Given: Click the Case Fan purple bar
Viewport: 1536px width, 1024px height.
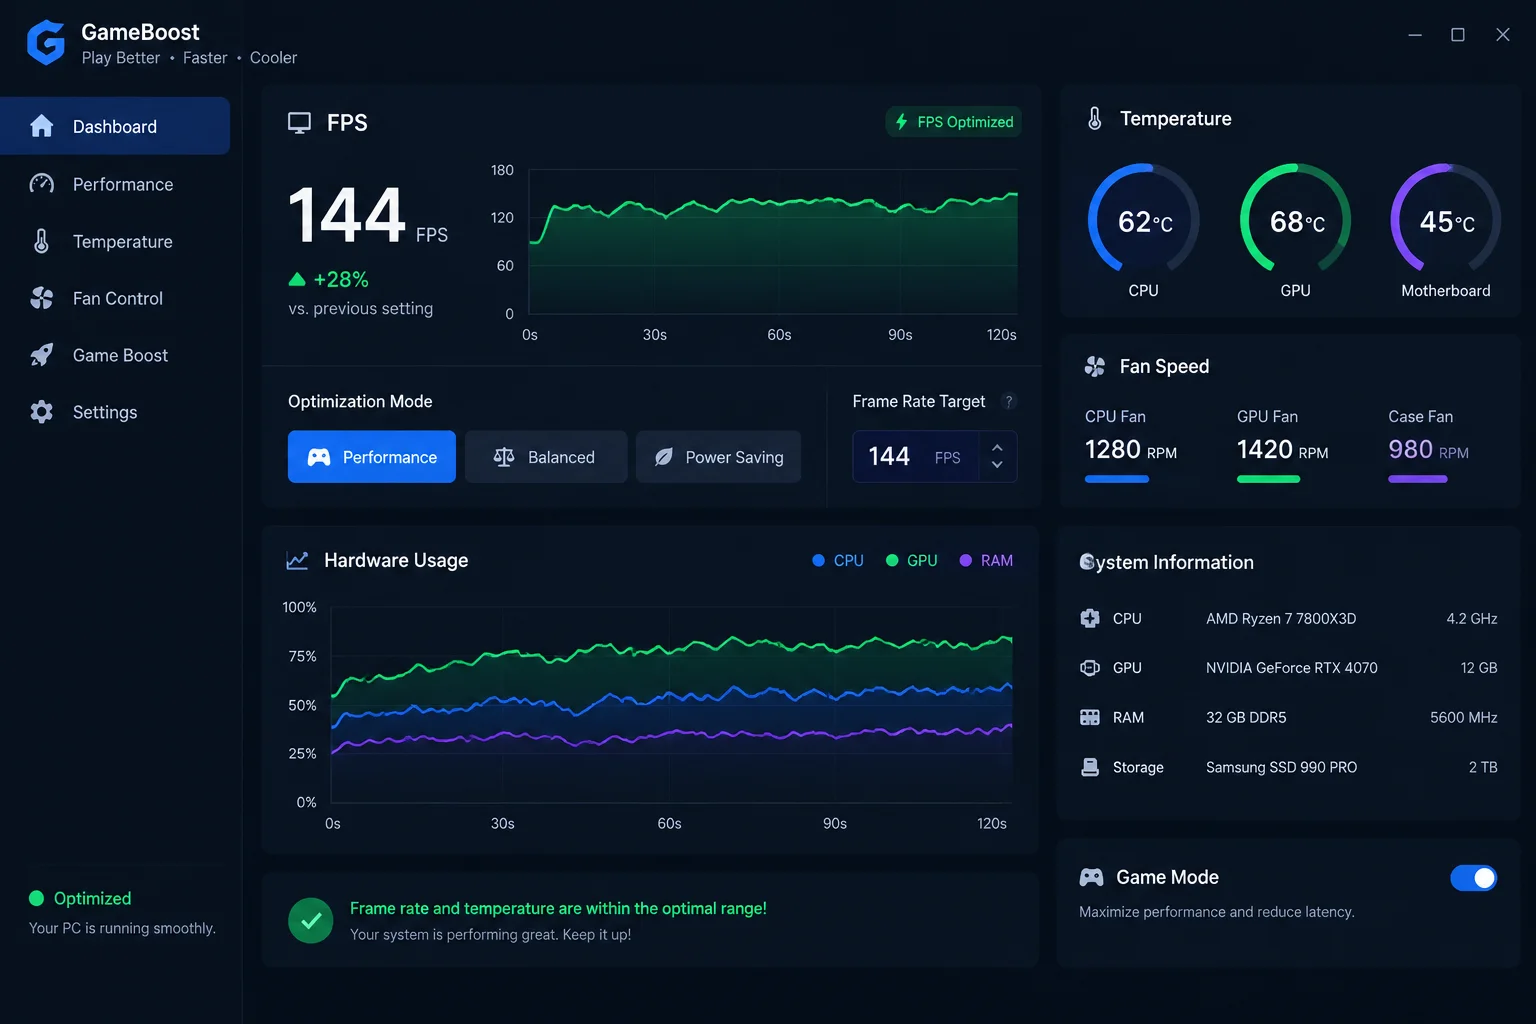Looking at the screenshot, I should [x=1418, y=479].
